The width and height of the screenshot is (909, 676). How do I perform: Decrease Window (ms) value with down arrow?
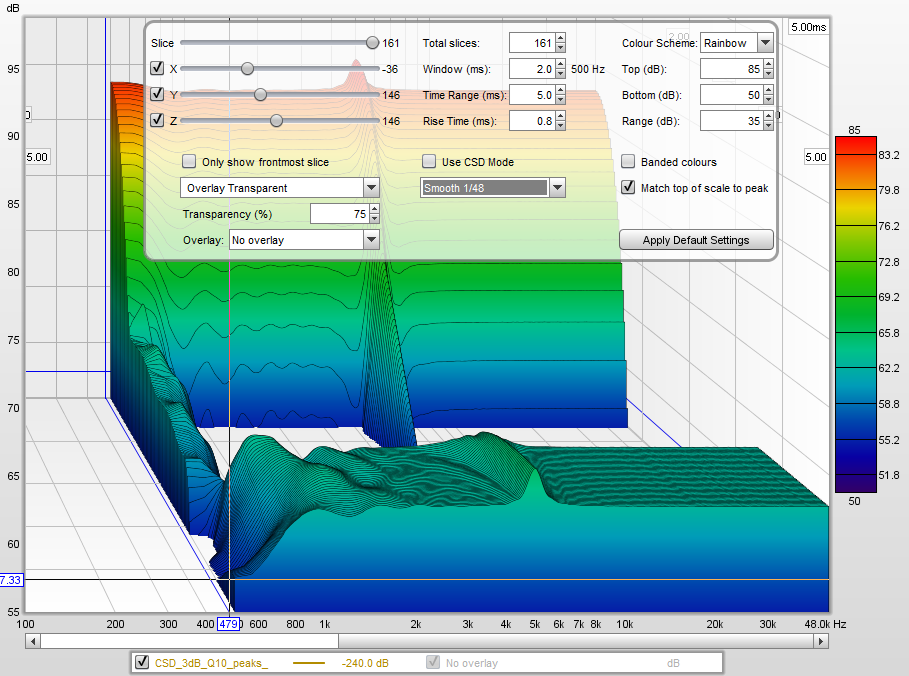[560, 74]
